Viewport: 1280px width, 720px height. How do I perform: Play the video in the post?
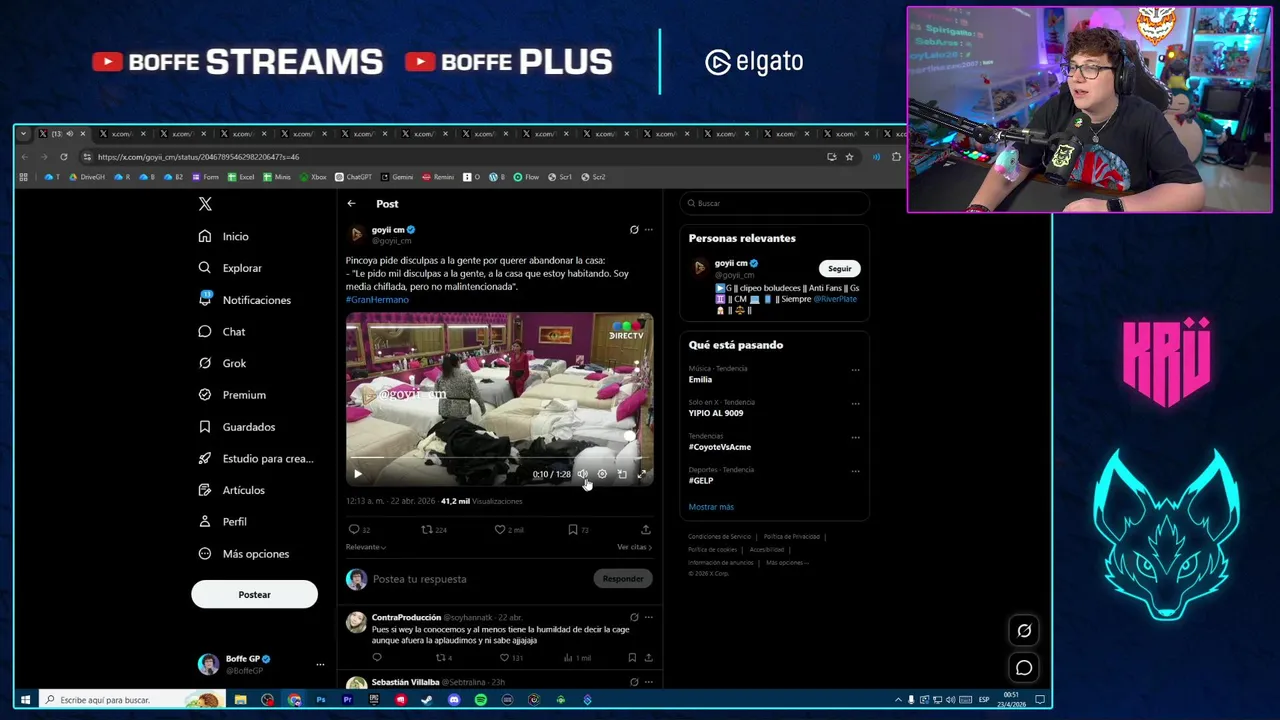[358, 474]
